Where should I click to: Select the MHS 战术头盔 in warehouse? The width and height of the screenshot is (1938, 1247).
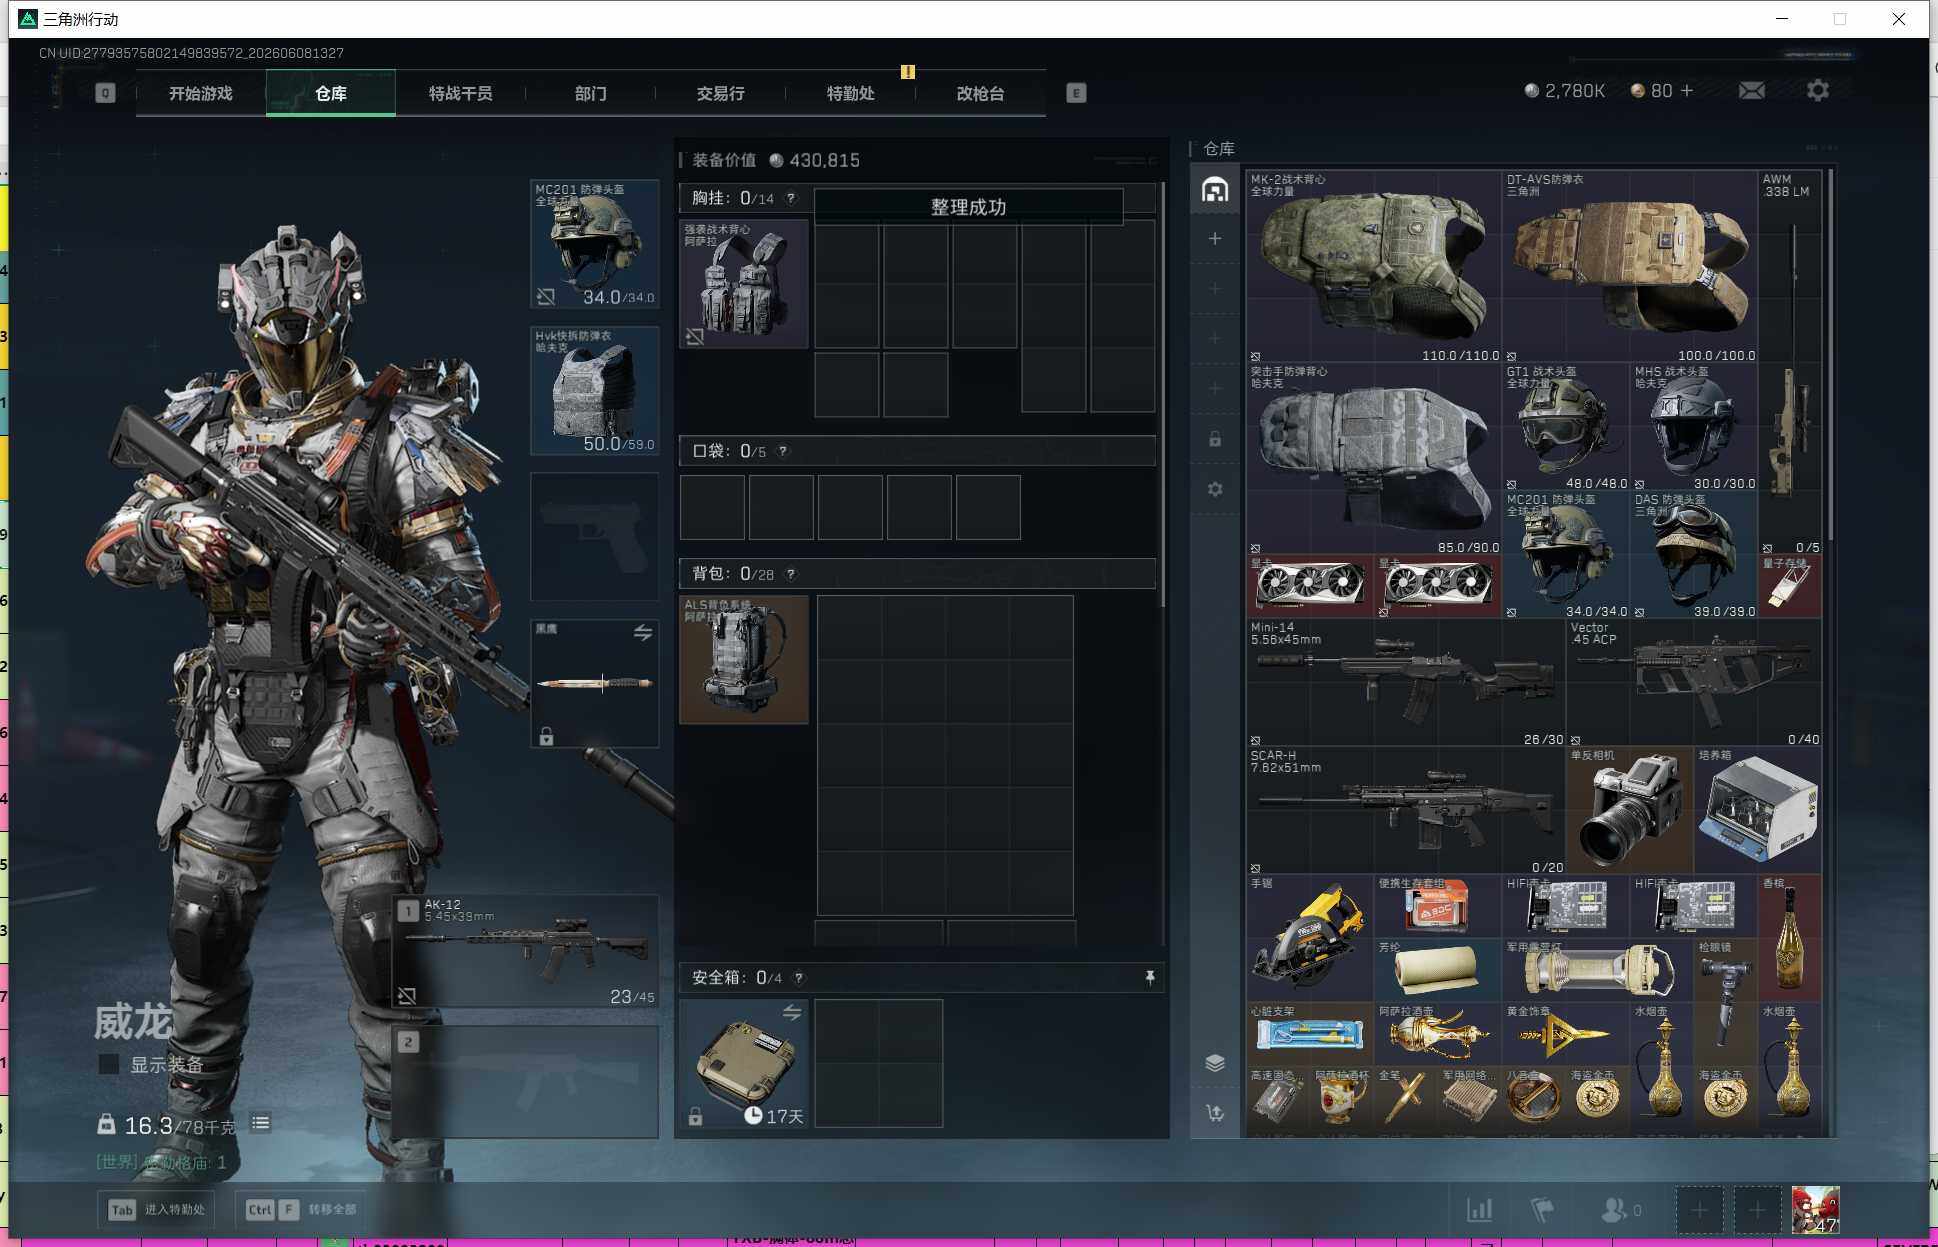(1694, 427)
